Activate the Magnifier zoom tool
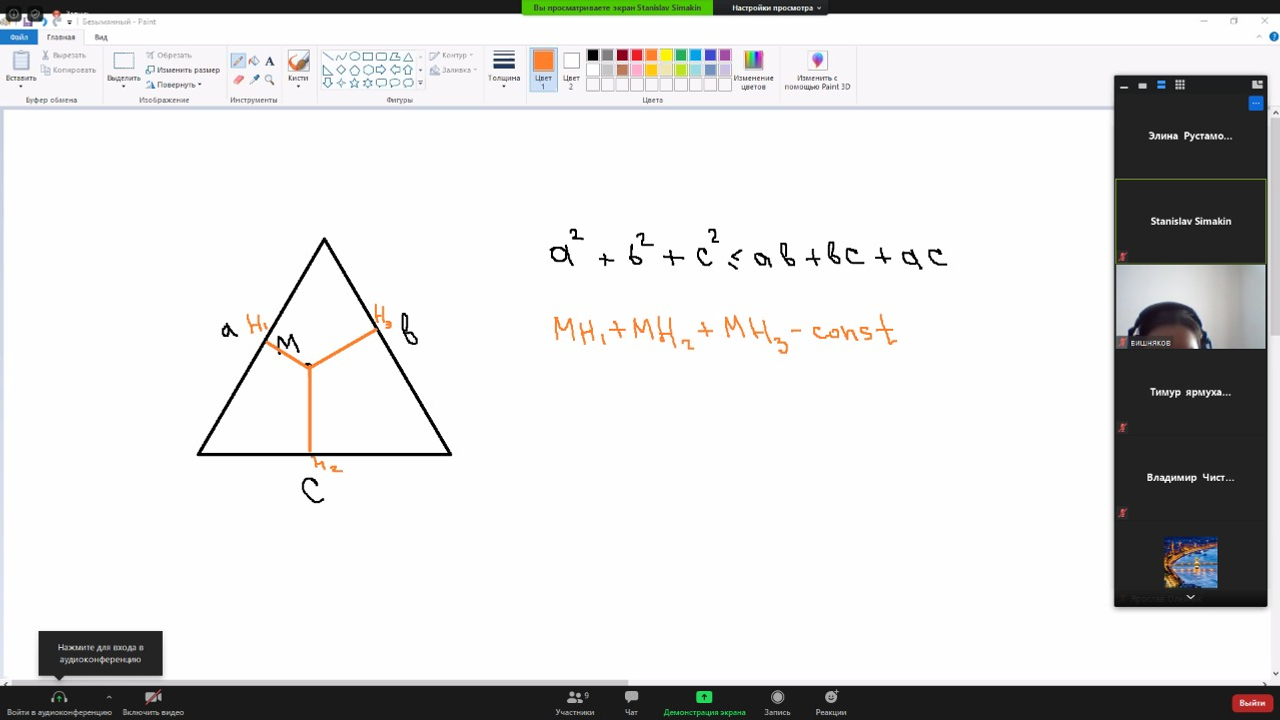Viewport: 1280px width, 720px height. (x=269, y=79)
